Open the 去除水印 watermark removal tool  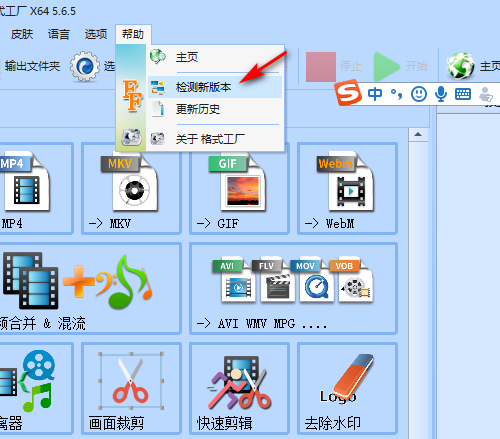point(347,388)
